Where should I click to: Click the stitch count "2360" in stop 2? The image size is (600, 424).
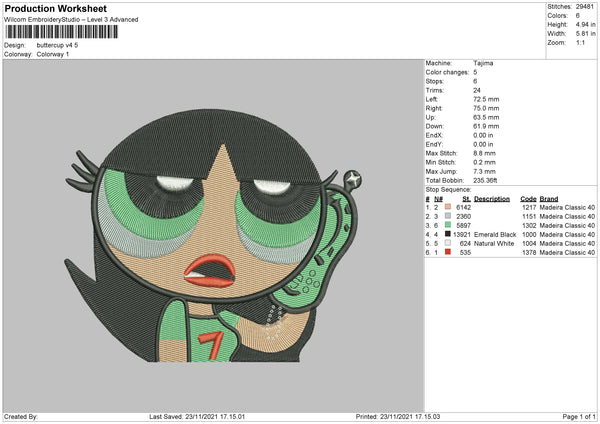tap(463, 217)
